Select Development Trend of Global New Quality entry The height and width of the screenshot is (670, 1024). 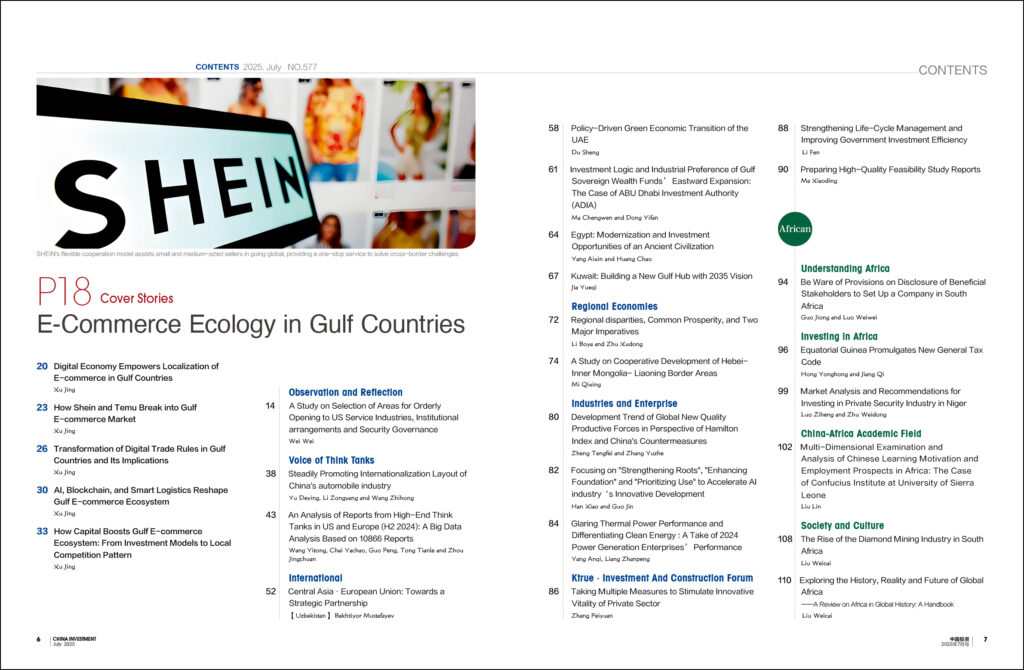pyautogui.click(x=654, y=429)
